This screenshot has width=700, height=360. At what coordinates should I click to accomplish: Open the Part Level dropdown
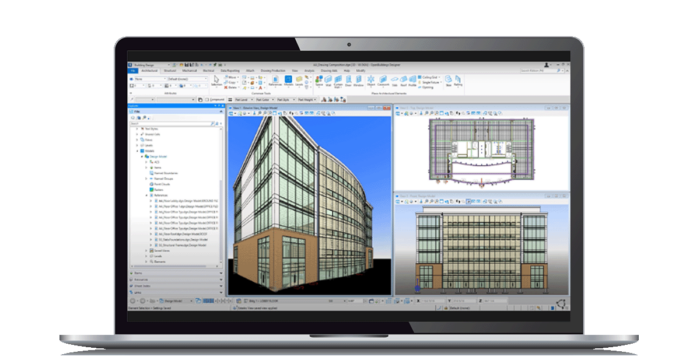244,100
